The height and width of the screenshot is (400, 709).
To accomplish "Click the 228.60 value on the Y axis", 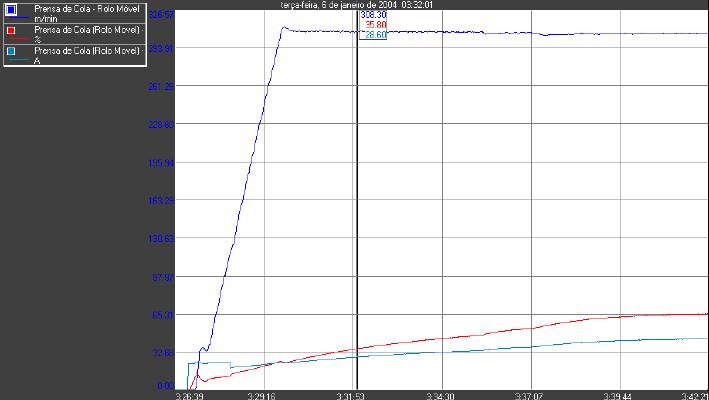I will coord(160,125).
